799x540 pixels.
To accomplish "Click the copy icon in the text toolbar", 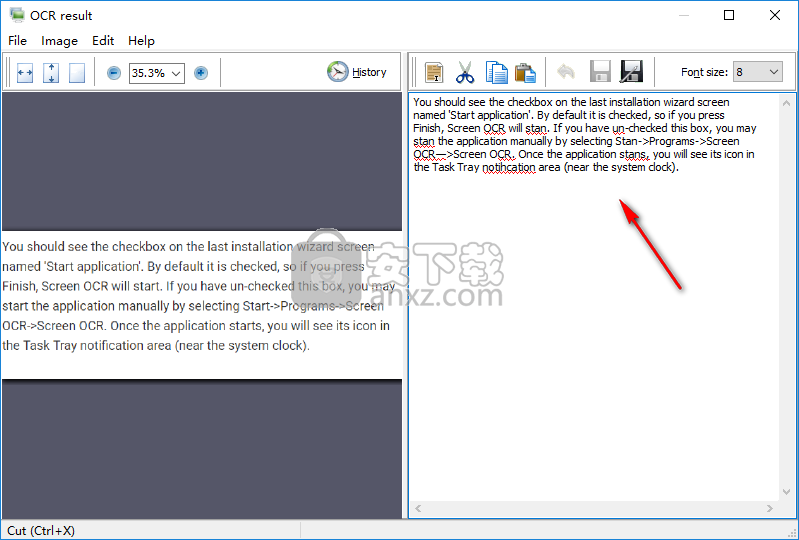I will click(496, 72).
